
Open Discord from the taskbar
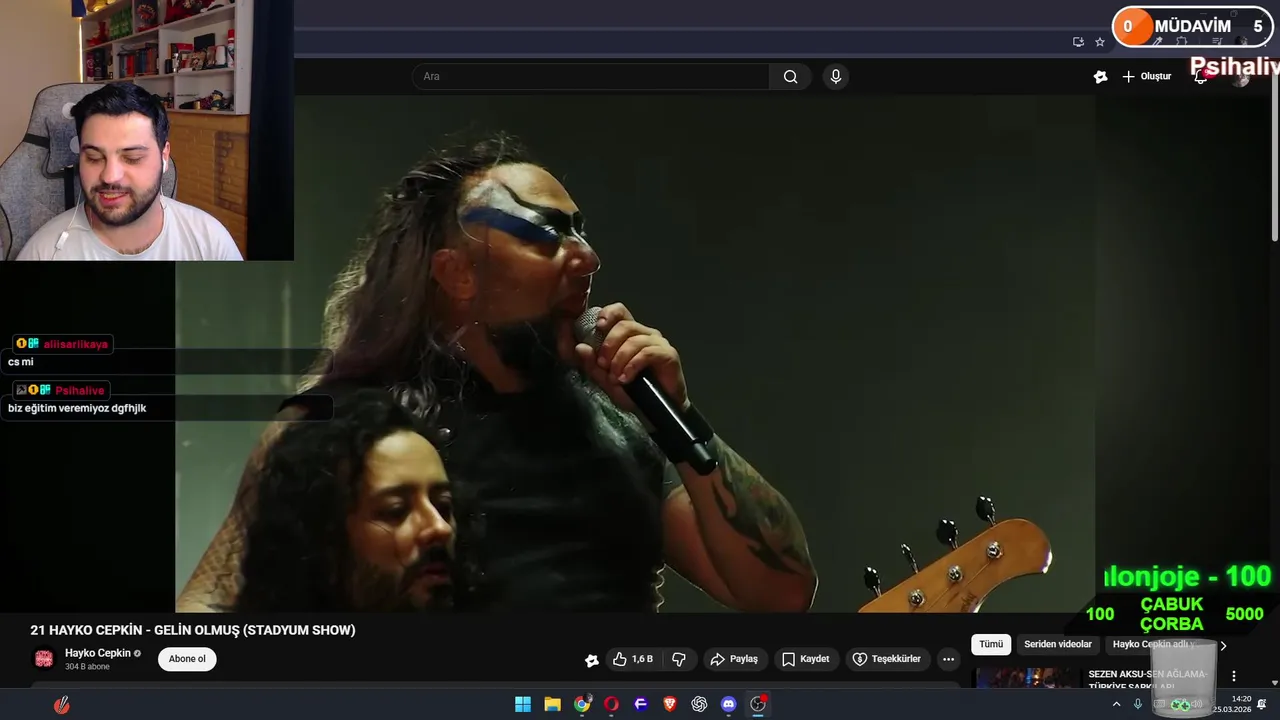click(x=729, y=704)
